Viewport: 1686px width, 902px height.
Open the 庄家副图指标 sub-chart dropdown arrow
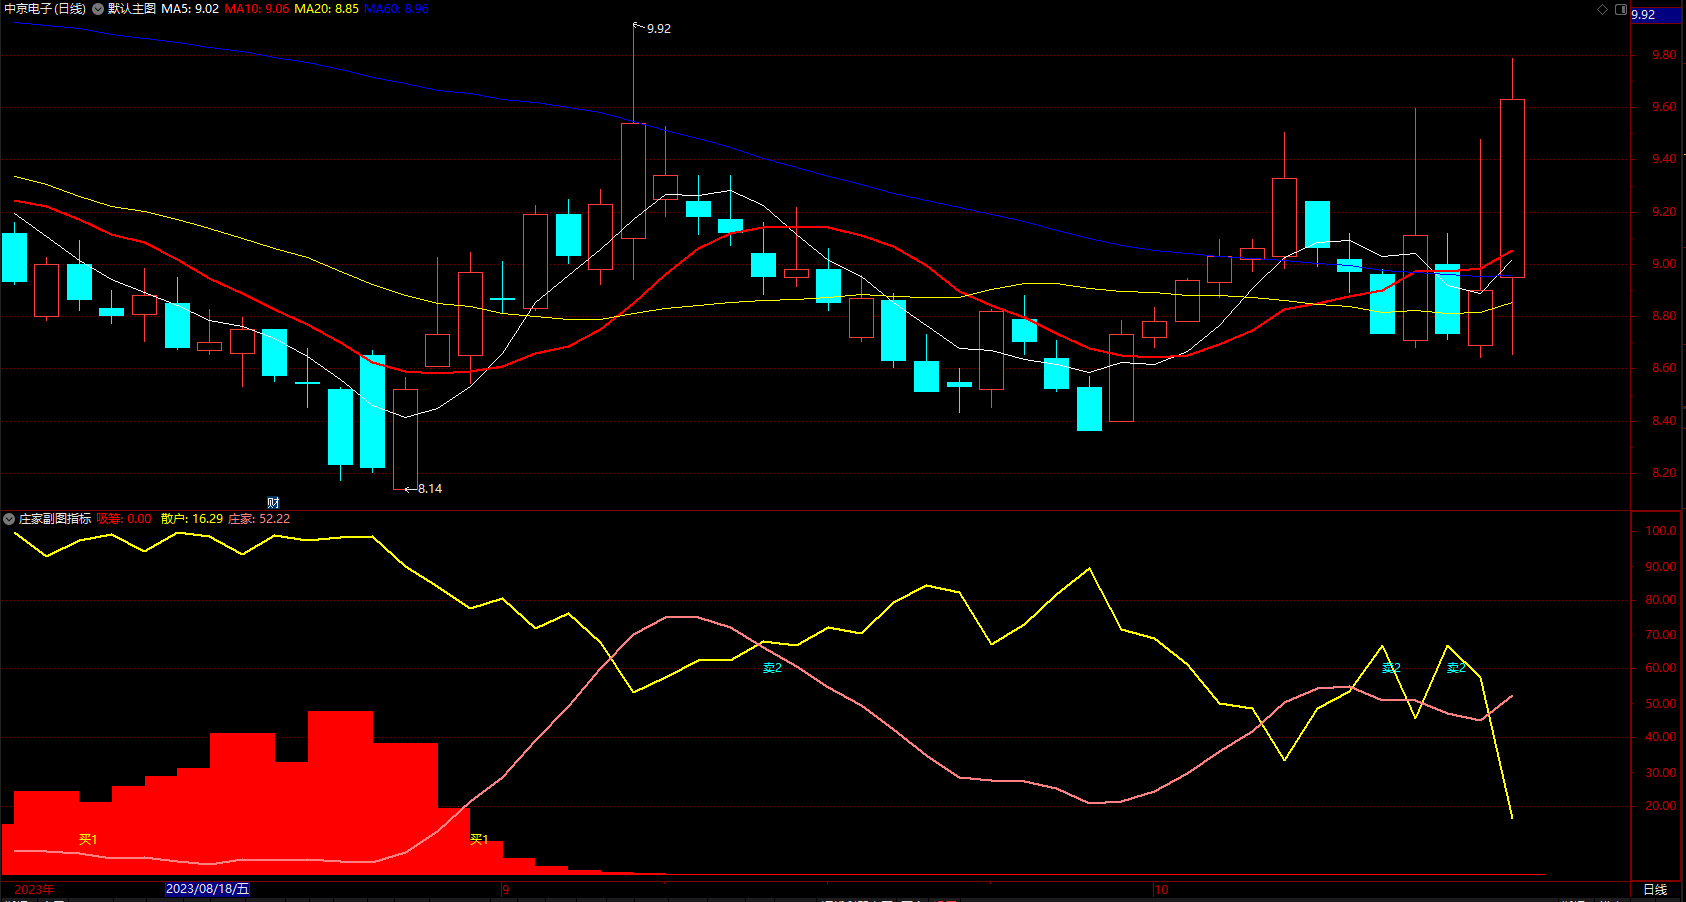[x=9, y=519]
